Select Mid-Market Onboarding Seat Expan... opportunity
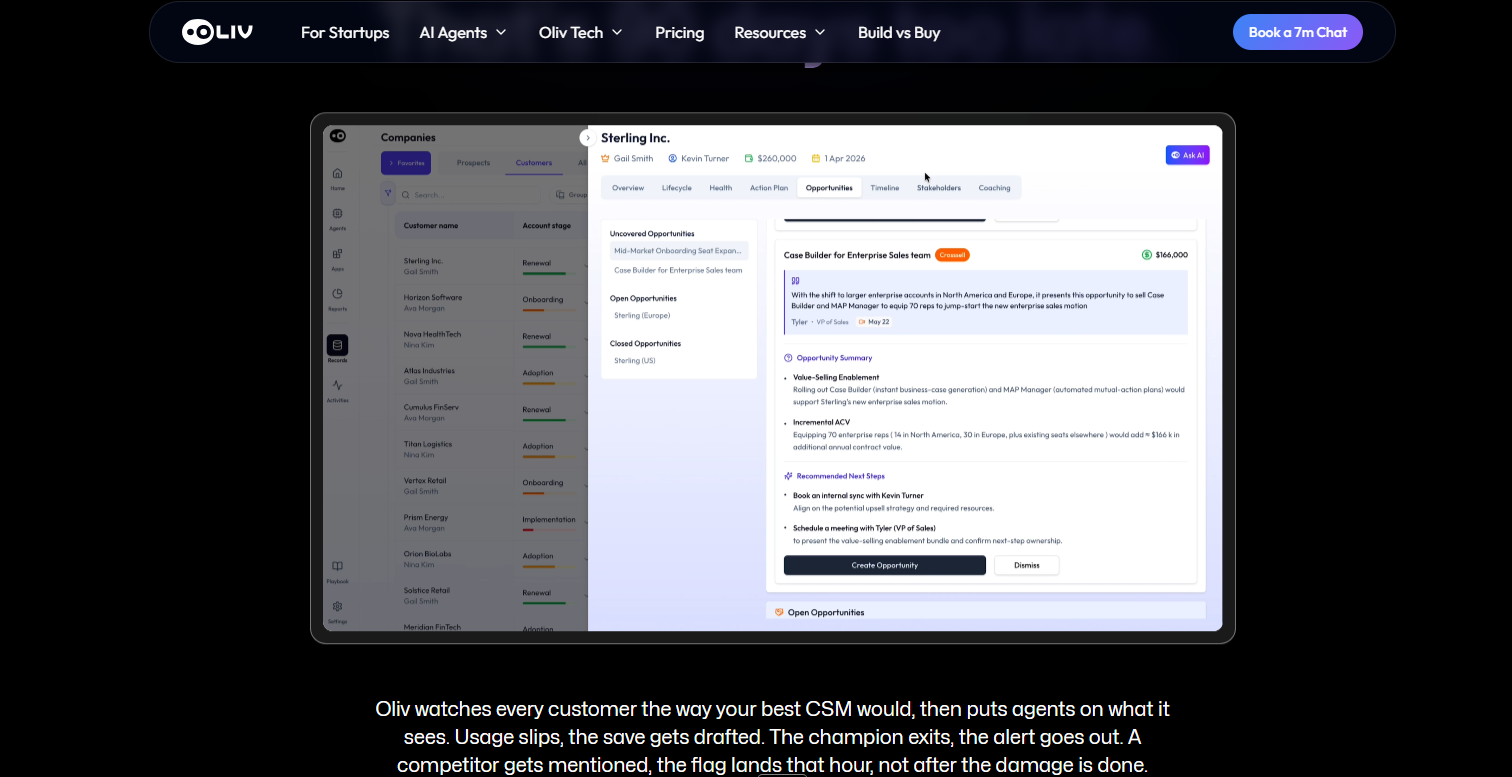The image size is (1512, 777). click(679, 251)
